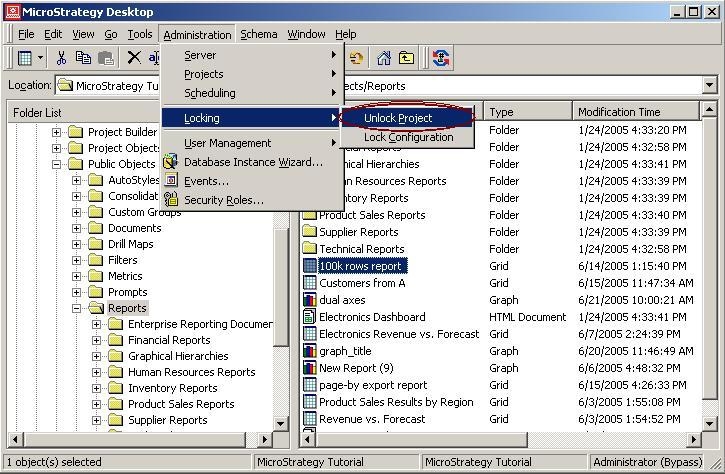The width and height of the screenshot is (725, 474).
Task: Select the Electronics Dashboard HTML document icon
Action: (x=309, y=317)
